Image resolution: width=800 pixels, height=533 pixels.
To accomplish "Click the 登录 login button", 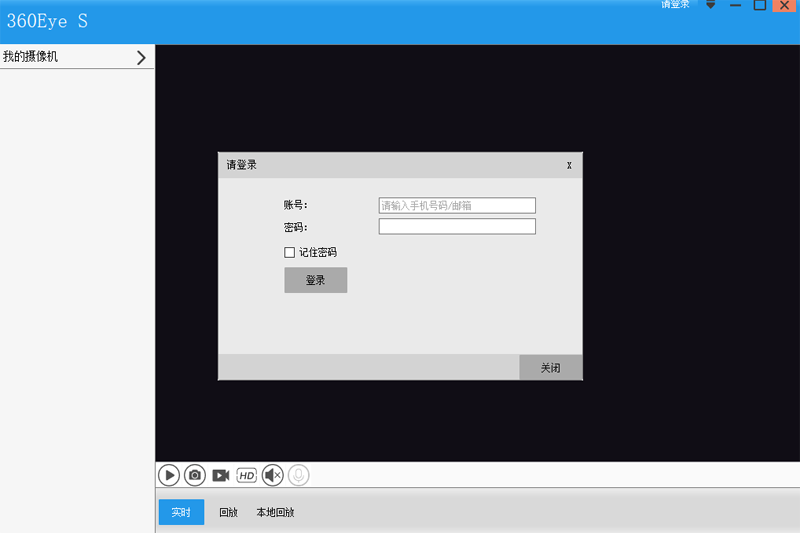I will tap(316, 280).
